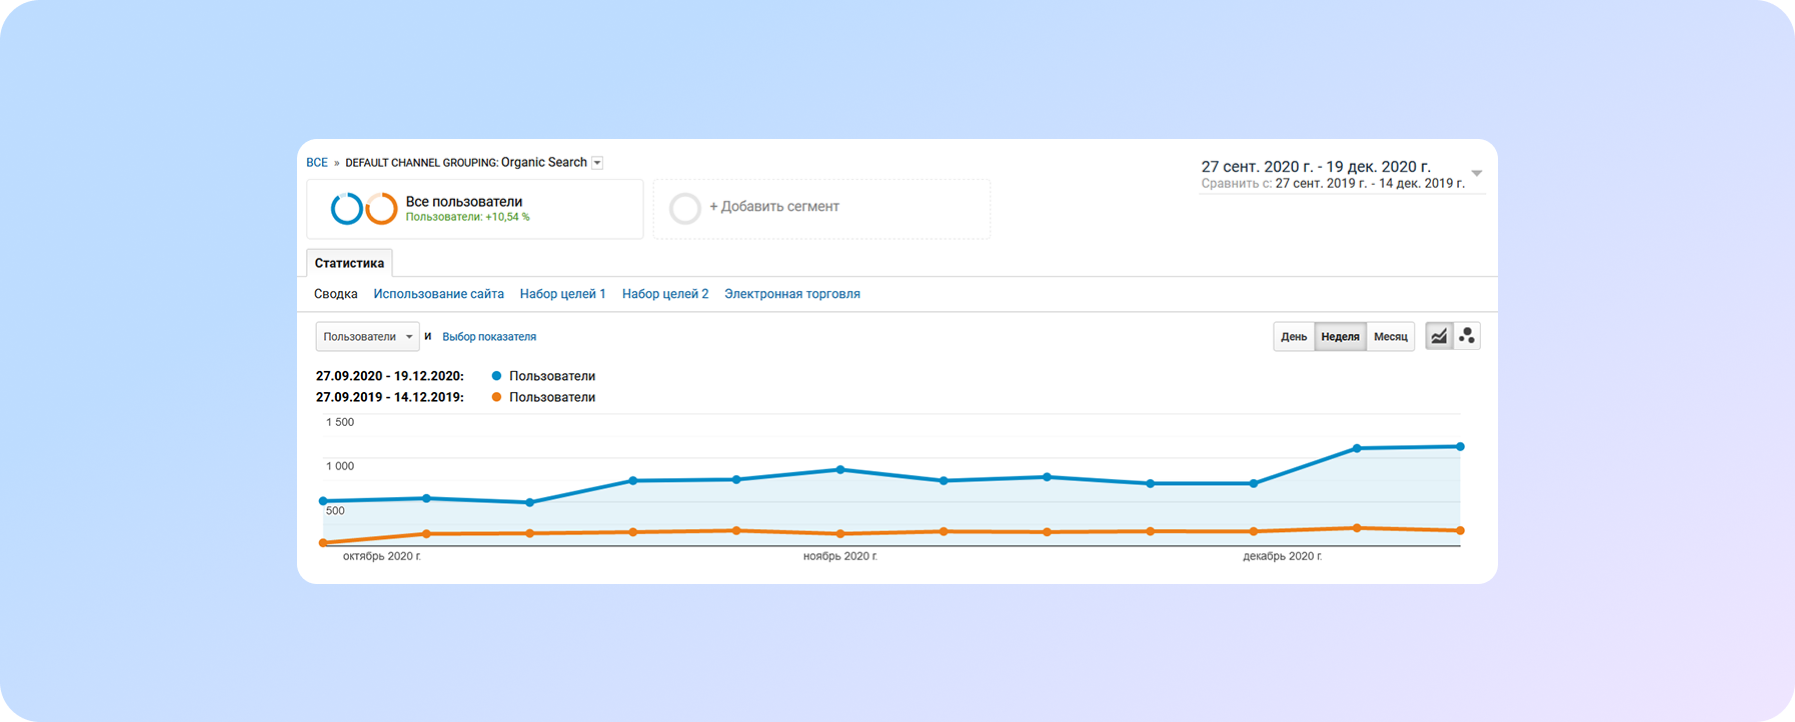Click the comparison range Сравнить с text
Image resolution: width=1795 pixels, height=722 pixels.
pos(1333,184)
